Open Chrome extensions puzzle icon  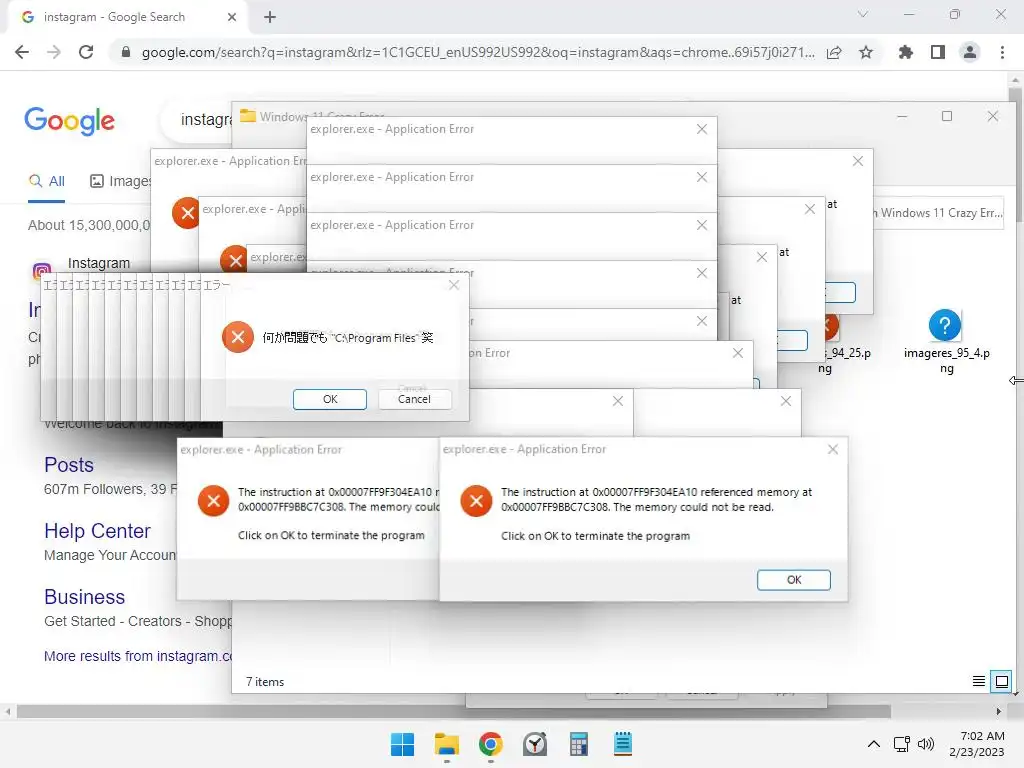pyautogui.click(x=906, y=52)
